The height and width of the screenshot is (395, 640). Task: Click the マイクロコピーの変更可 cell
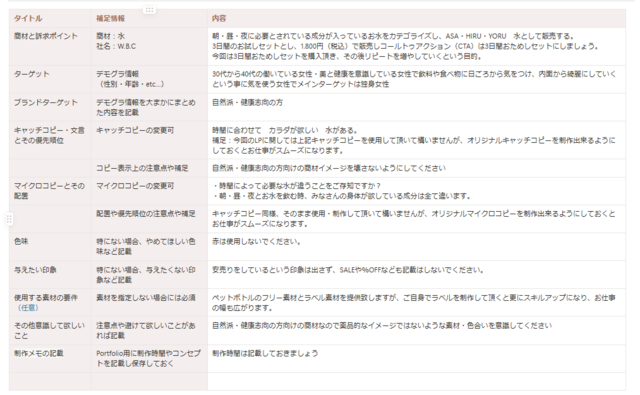[x=149, y=191]
